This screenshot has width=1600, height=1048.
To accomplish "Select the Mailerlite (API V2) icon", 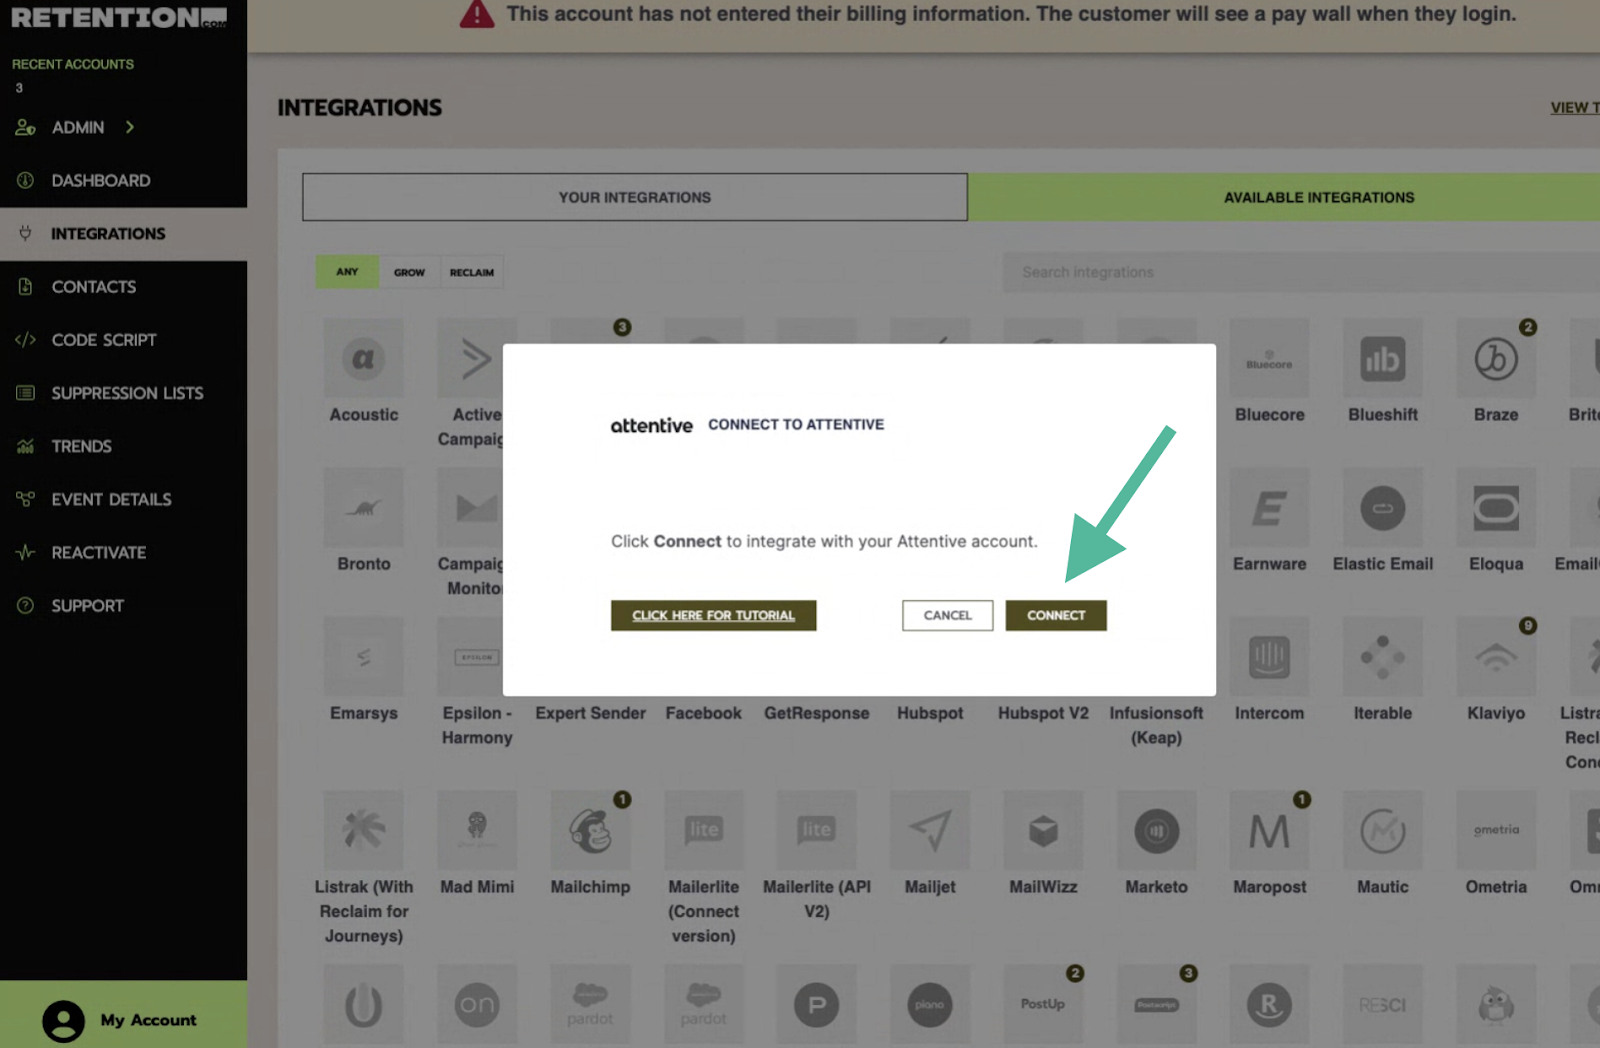I will (816, 830).
